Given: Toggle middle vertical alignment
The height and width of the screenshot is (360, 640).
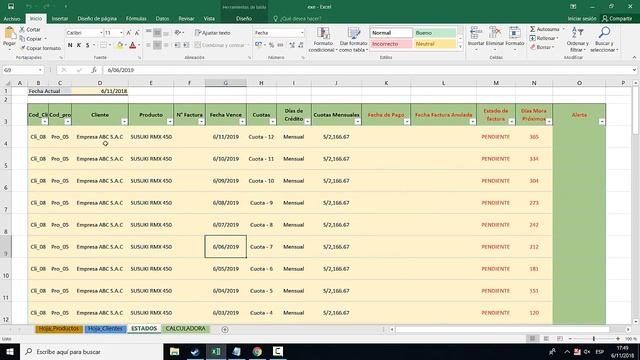Looking at the screenshot, I should 157,33.
